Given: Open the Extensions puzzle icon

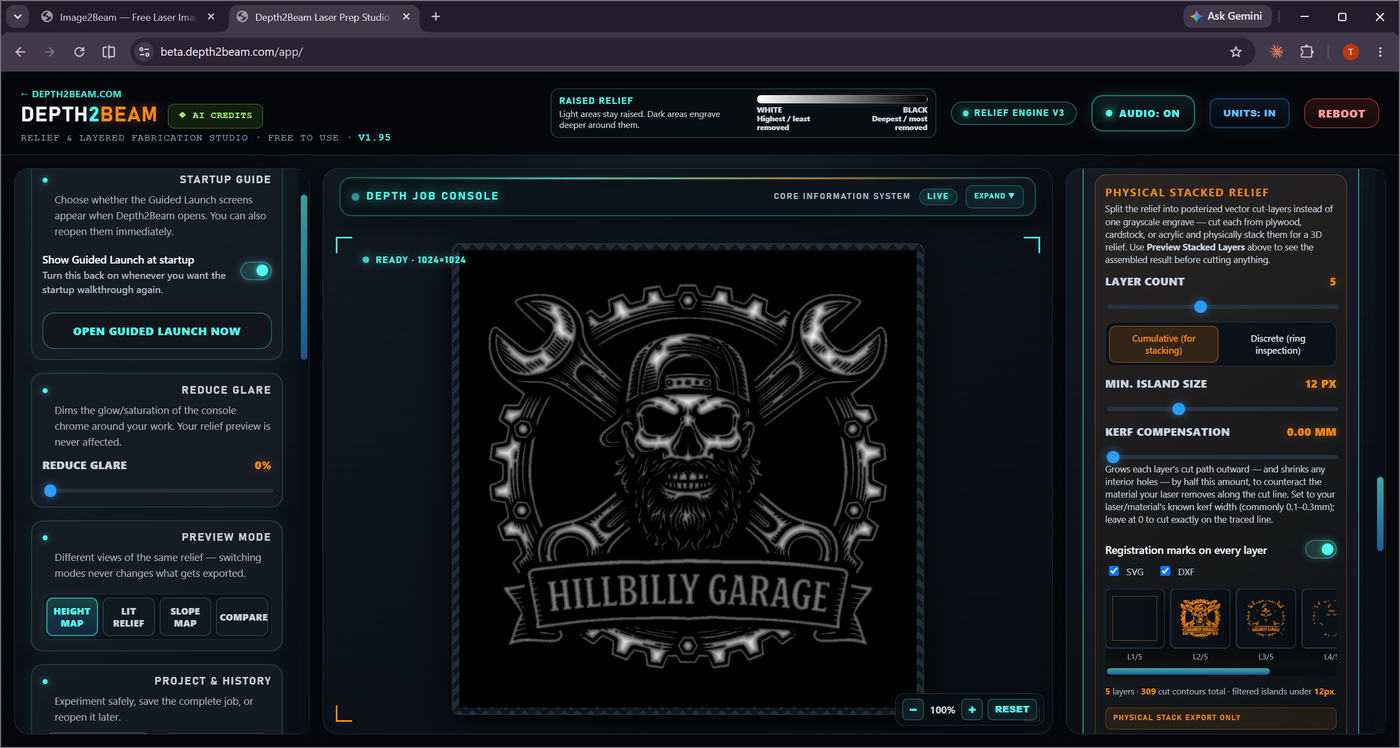Looking at the screenshot, I should click(1307, 52).
